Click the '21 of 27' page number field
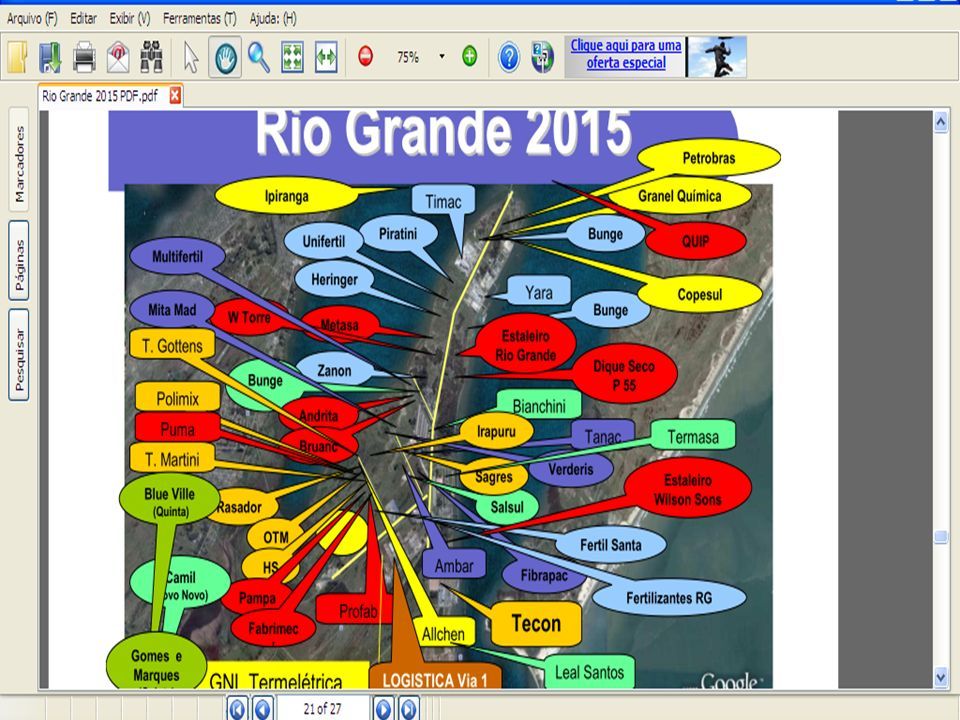960x720 pixels. click(x=323, y=708)
